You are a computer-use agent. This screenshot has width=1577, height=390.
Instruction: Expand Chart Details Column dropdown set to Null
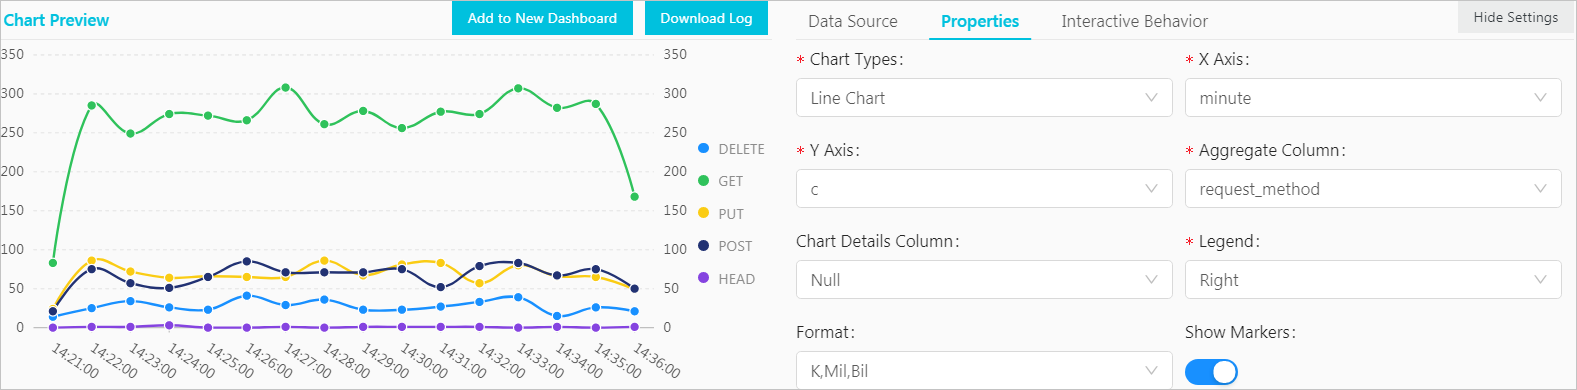click(x=984, y=280)
